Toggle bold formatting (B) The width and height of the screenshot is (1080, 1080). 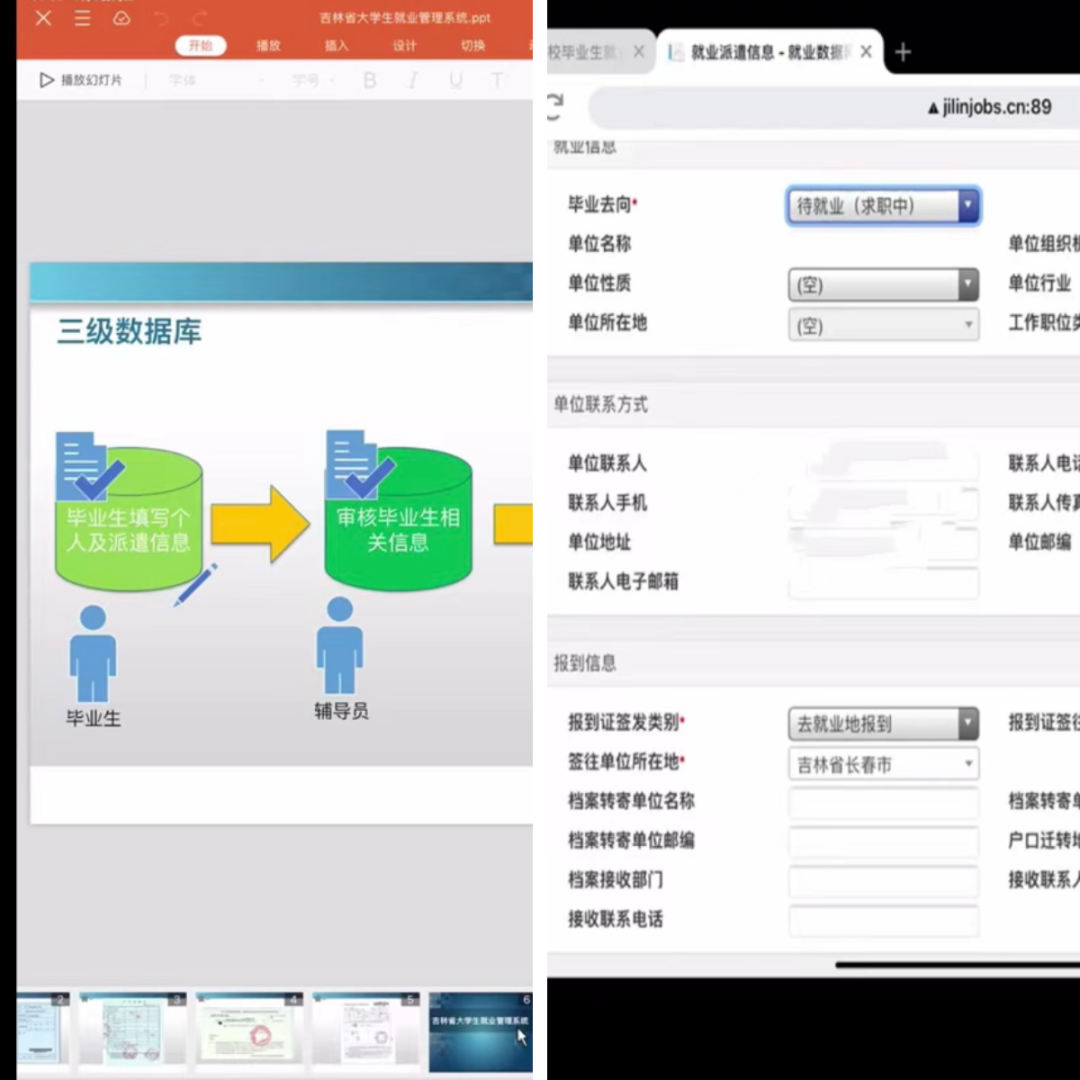click(x=370, y=81)
